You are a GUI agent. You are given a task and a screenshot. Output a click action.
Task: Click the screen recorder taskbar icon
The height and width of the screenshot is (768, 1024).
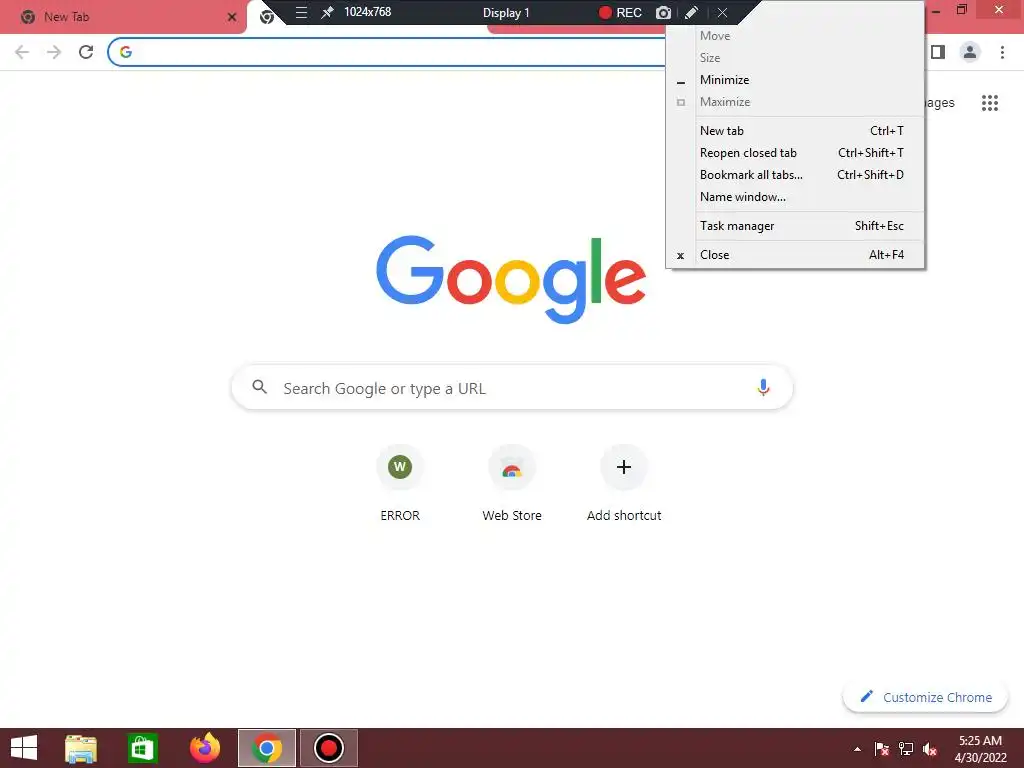pos(328,748)
